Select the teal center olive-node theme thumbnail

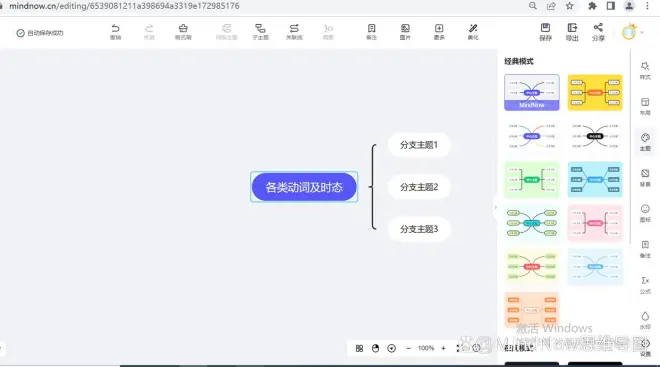click(x=532, y=223)
